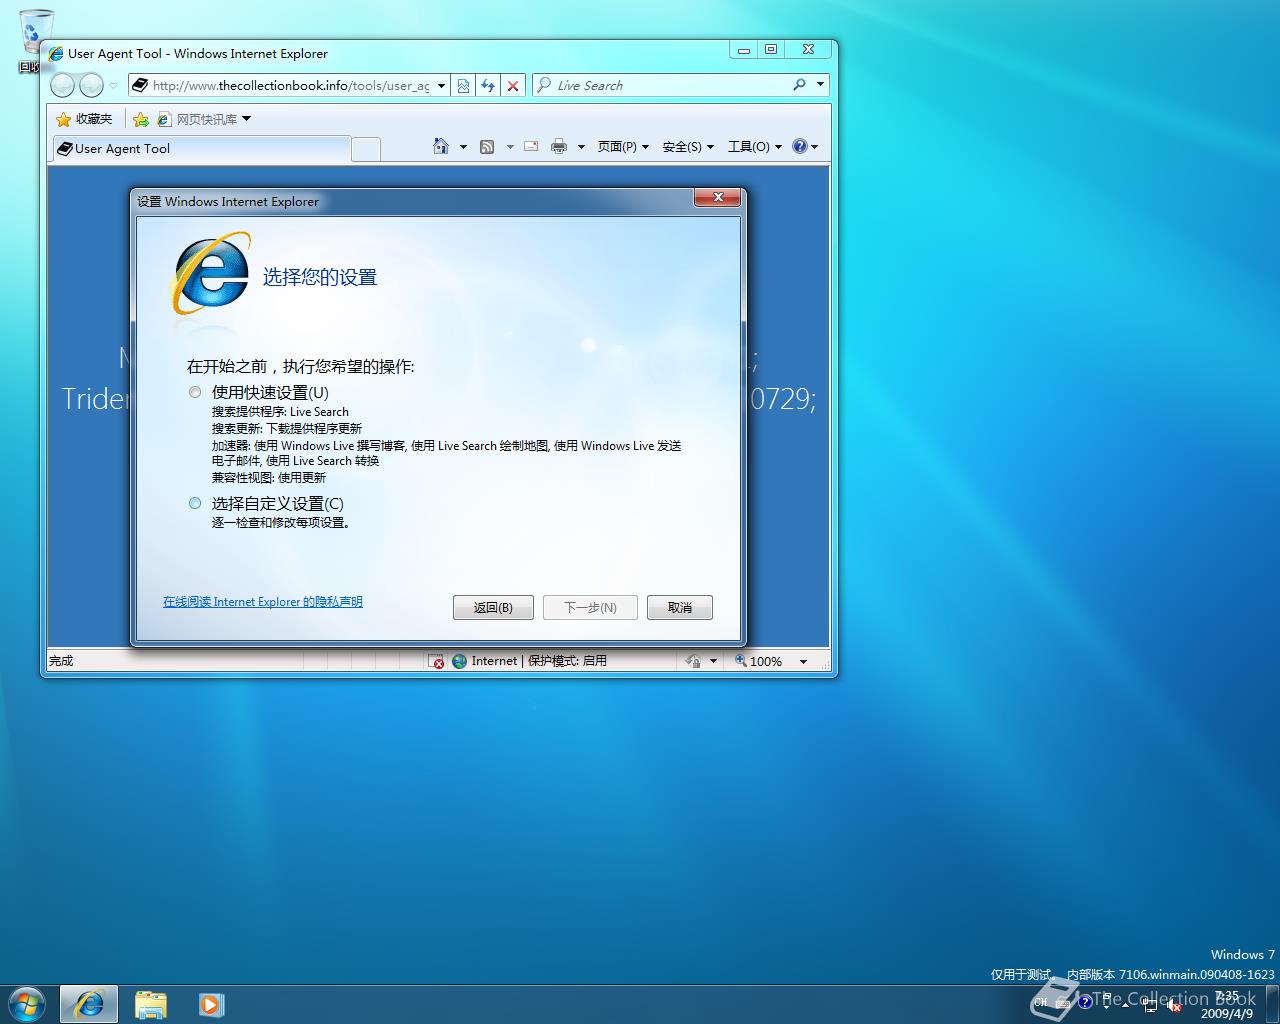Click the volume muted tray icon
This screenshot has width=1280, height=1024.
pyautogui.click(x=1174, y=1005)
